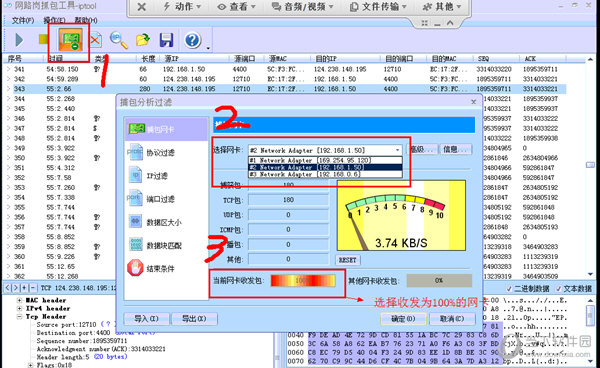Stop capture using the yellow square icon

click(x=44, y=39)
